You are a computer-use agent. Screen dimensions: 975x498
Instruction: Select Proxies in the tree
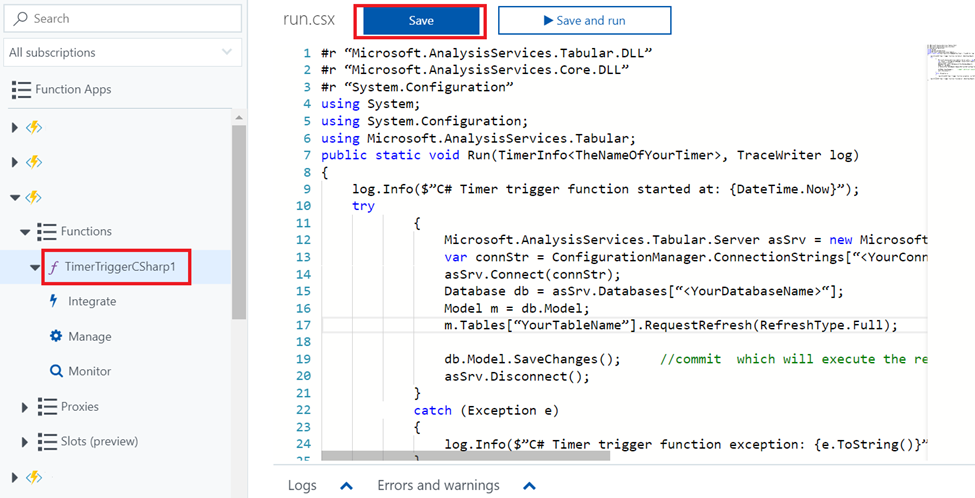[x=80, y=407]
